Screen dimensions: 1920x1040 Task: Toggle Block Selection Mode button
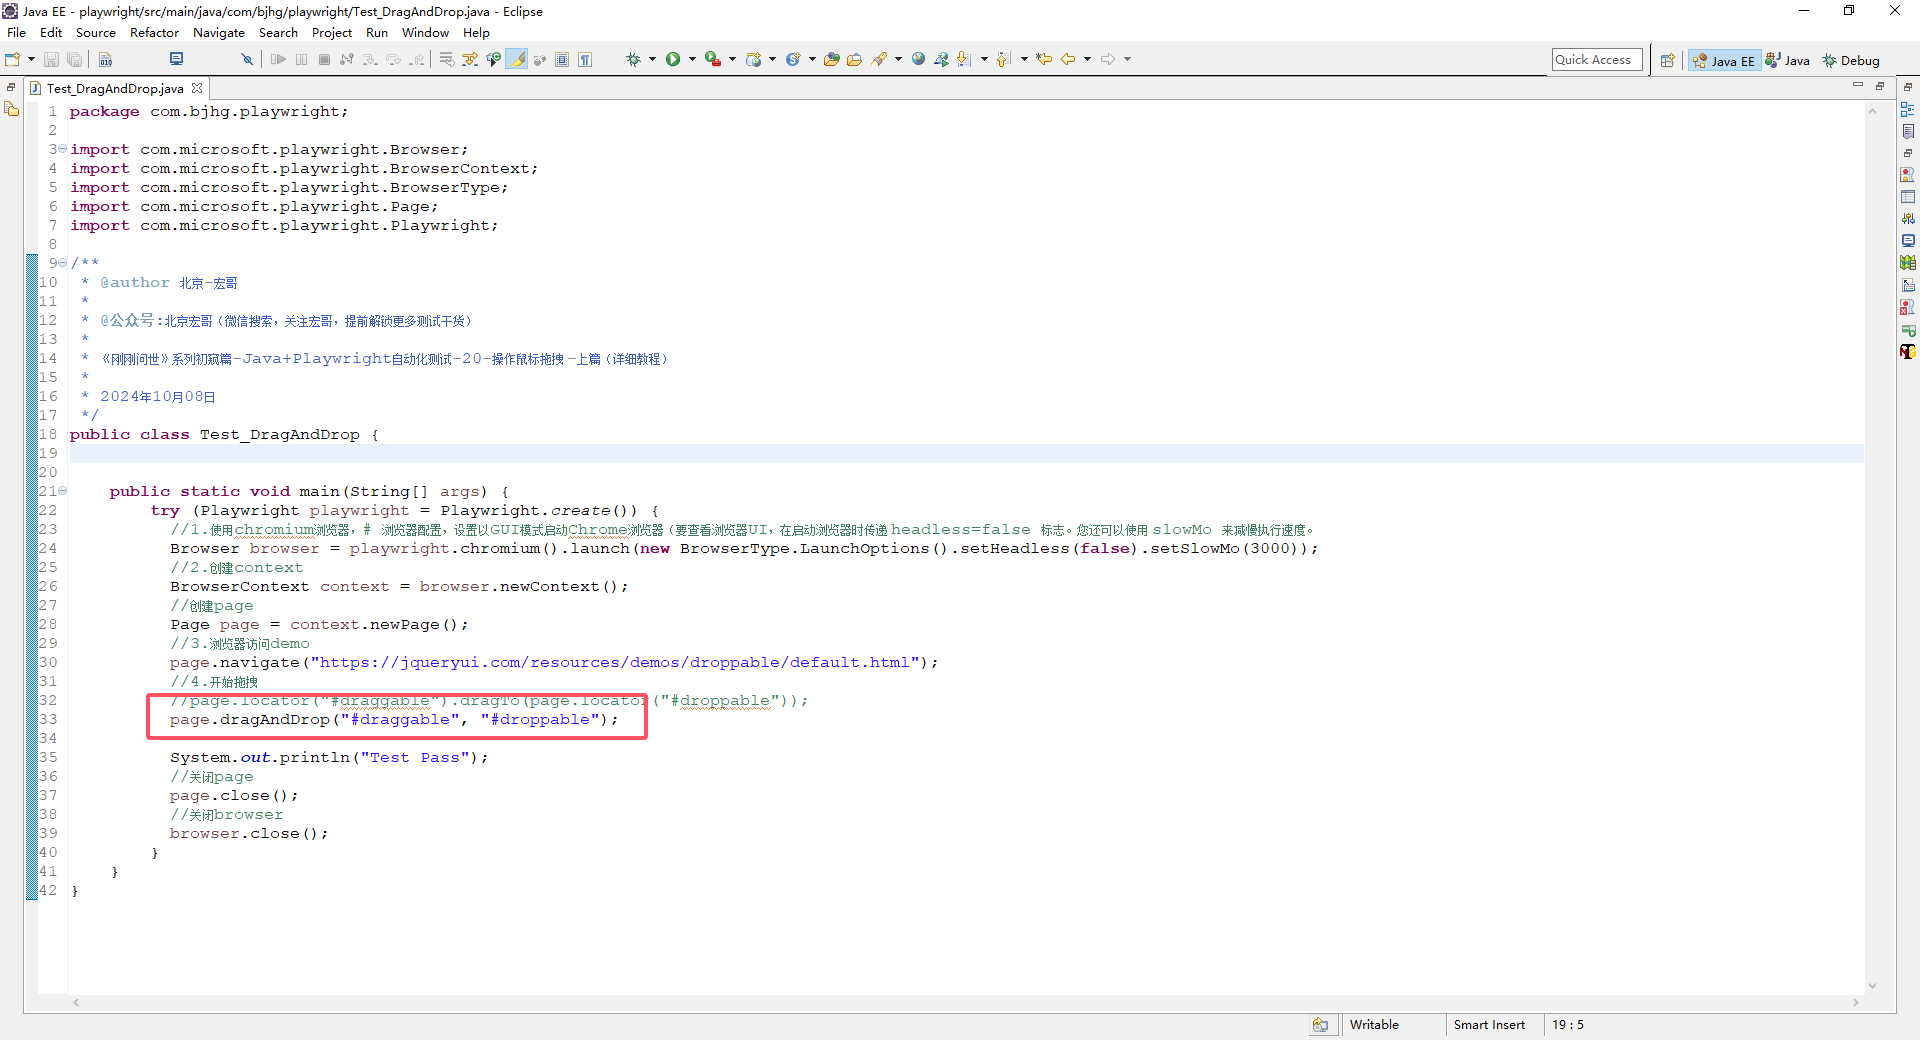coord(562,60)
